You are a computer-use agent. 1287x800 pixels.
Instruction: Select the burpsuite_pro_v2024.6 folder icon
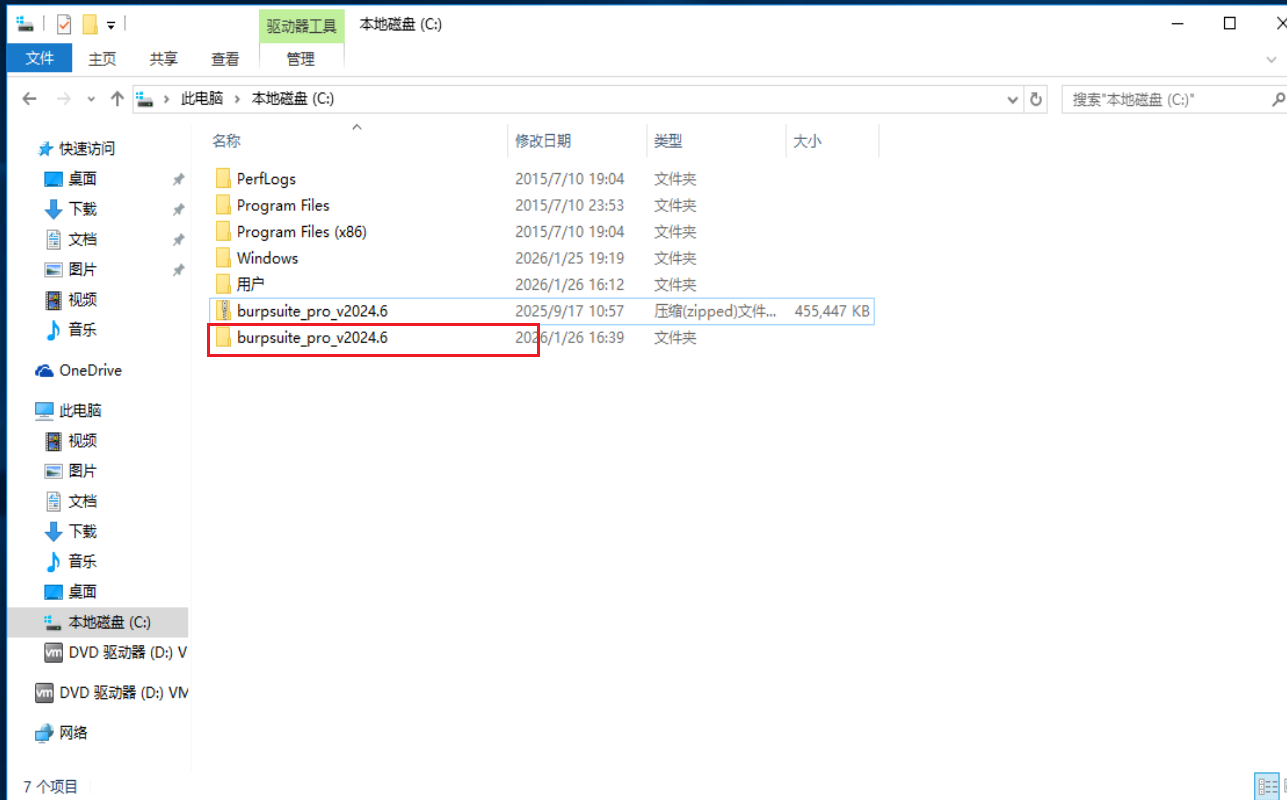[x=224, y=338]
